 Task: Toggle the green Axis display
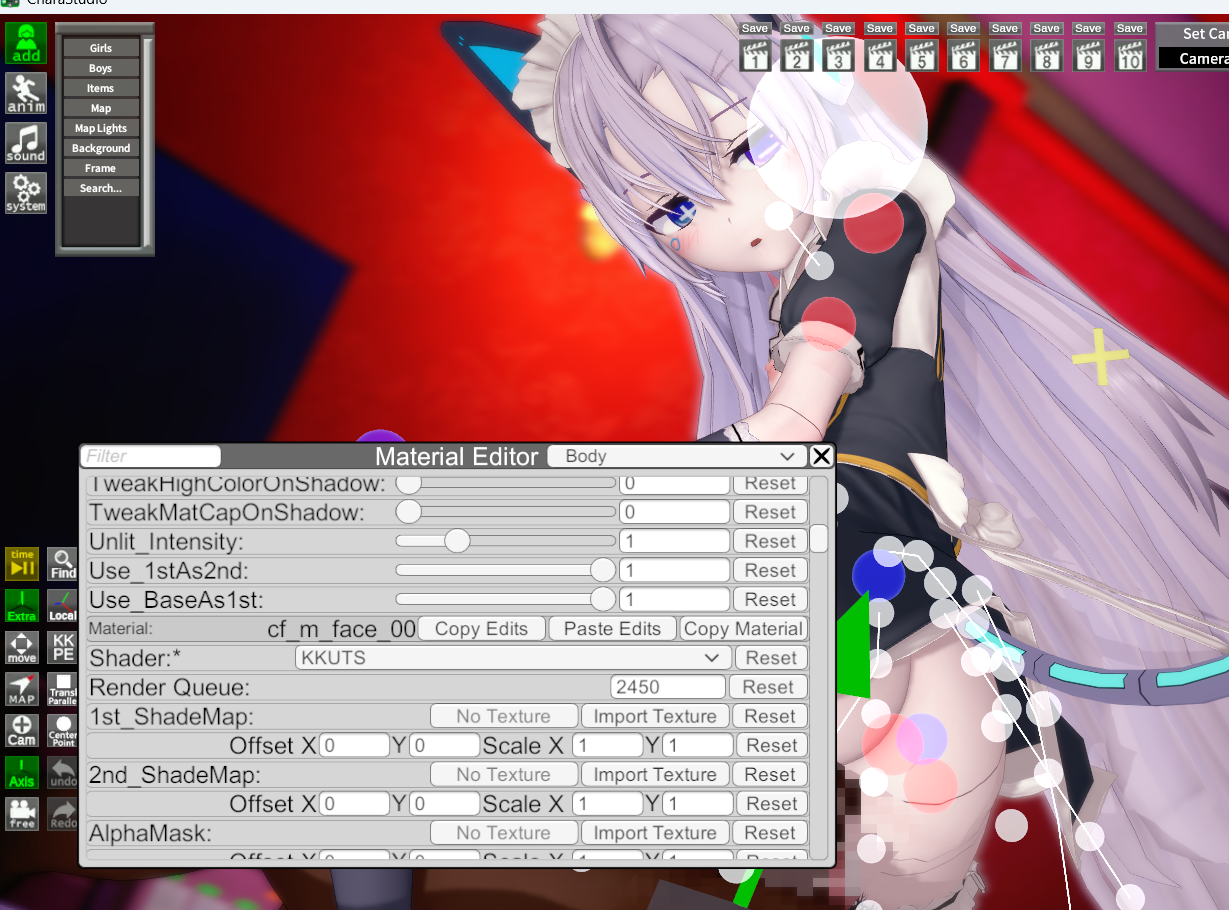click(22, 772)
